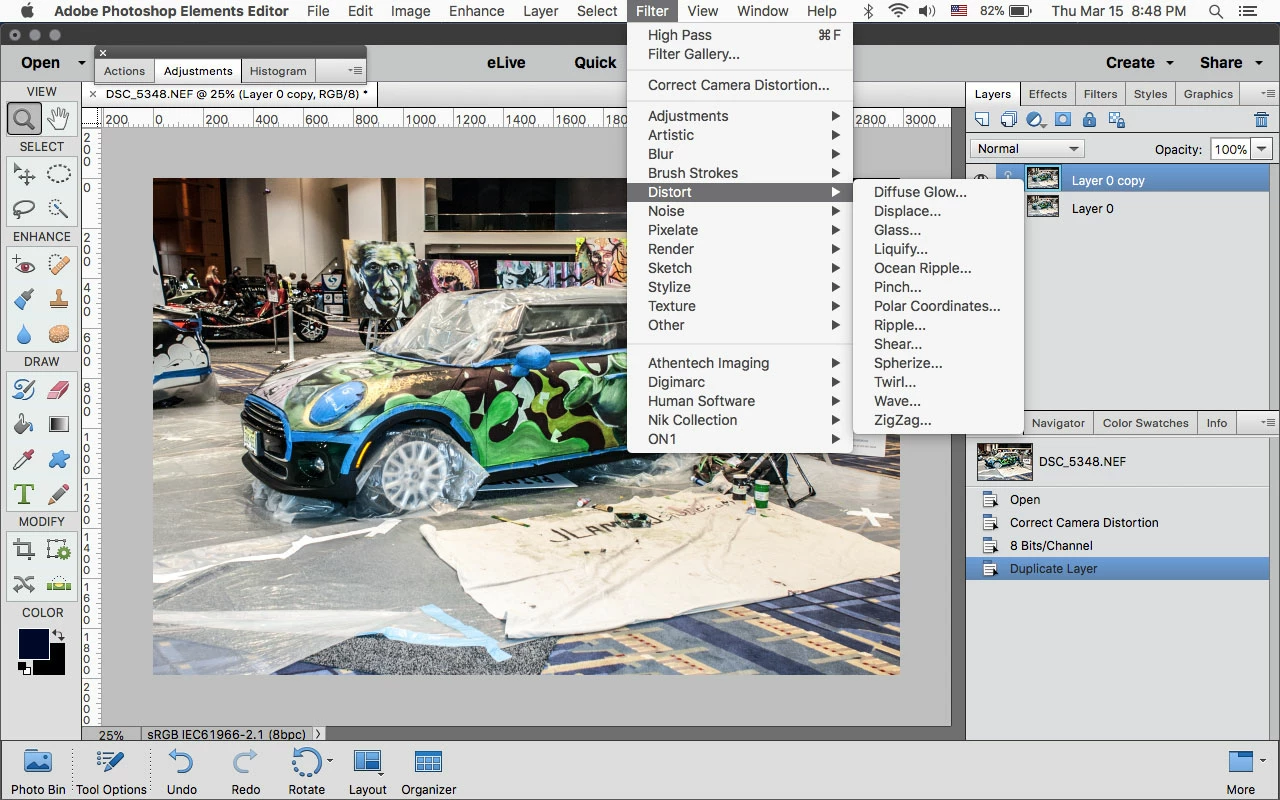Choose Correct Camera Distortion menu item
The width and height of the screenshot is (1280, 800).
pyautogui.click(x=739, y=85)
